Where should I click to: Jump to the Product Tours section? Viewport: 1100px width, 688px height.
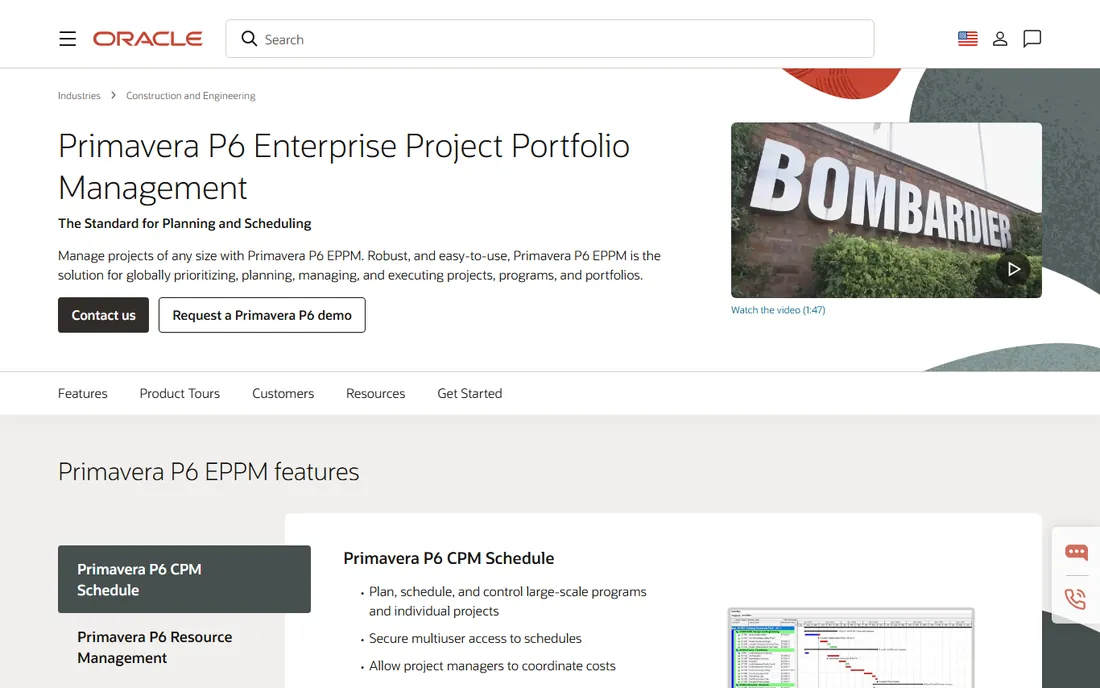(x=180, y=393)
